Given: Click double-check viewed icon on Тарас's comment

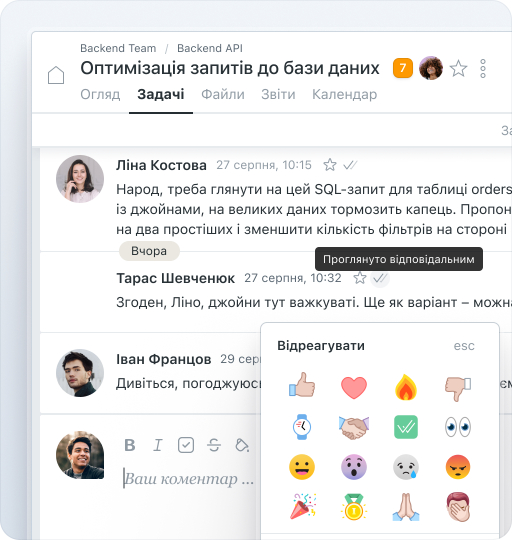Looking at the screenshot, I should pyautogui.click(x=380, y=278).
